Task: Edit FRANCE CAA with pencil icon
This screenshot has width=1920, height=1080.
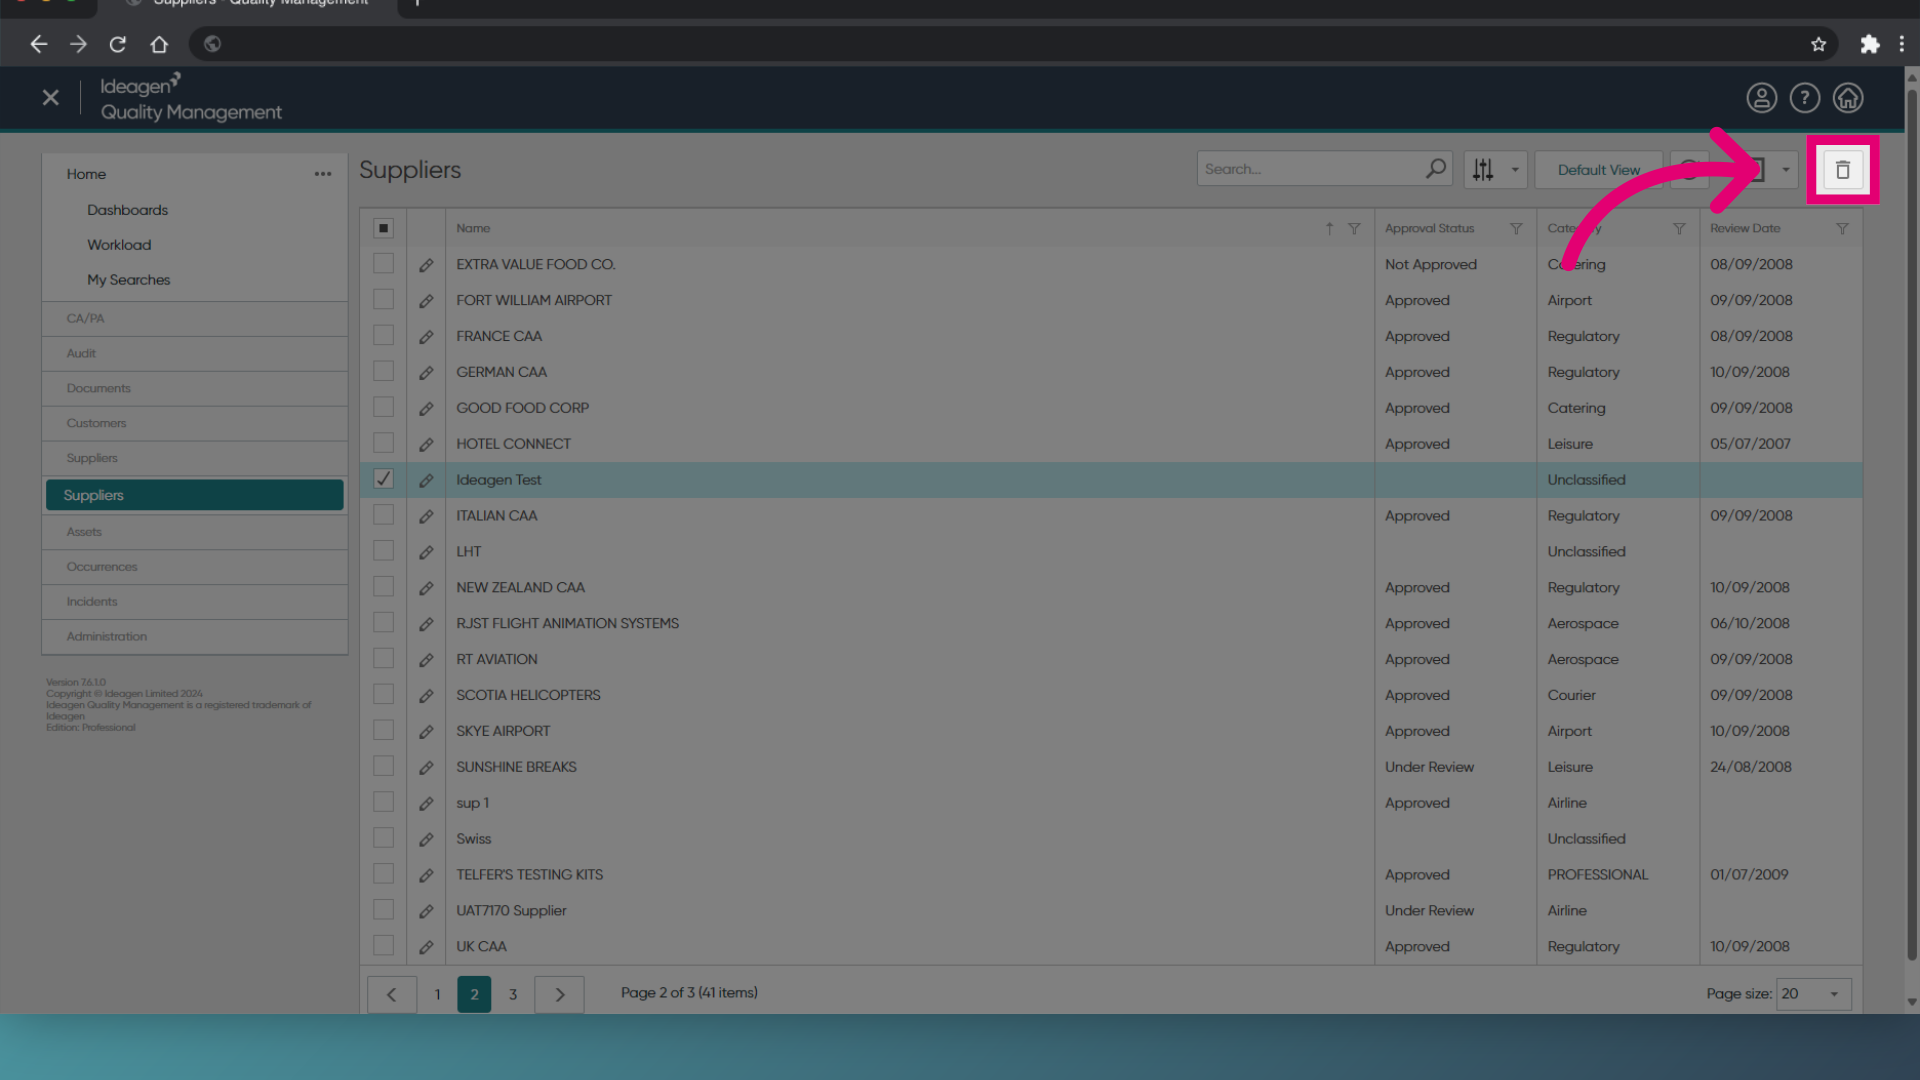Action: coord(426,337)
